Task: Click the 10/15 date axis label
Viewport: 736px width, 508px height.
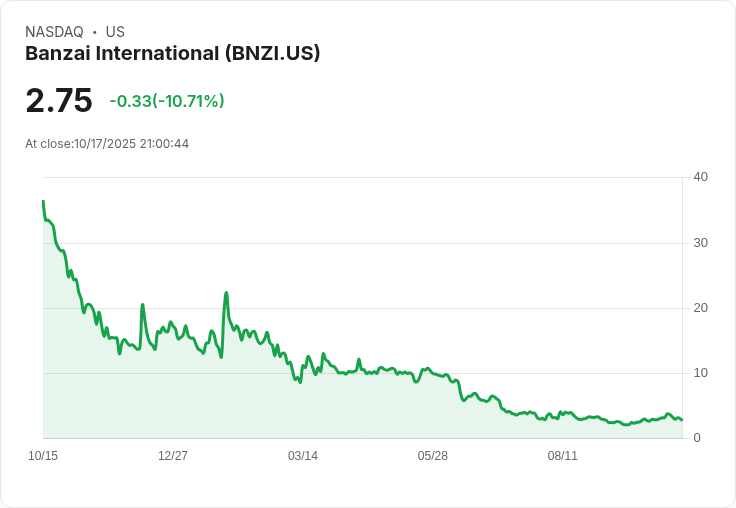Action: (43, 455)
